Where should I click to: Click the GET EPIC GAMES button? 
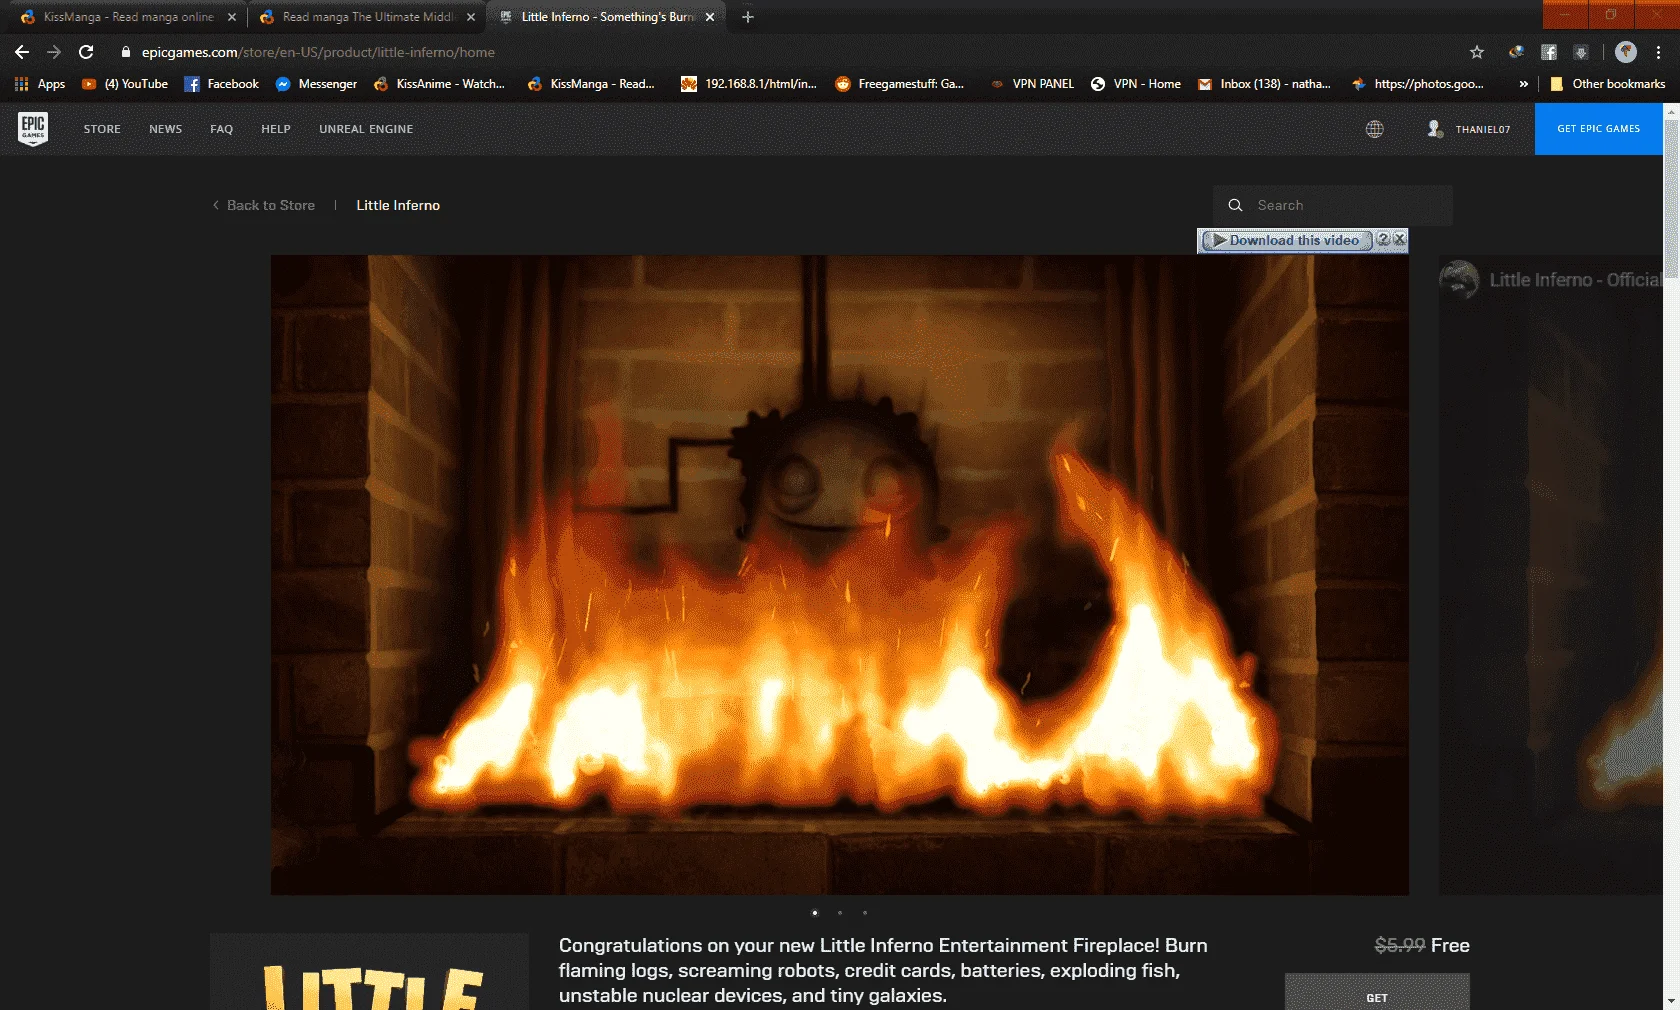click(1599, 129)
